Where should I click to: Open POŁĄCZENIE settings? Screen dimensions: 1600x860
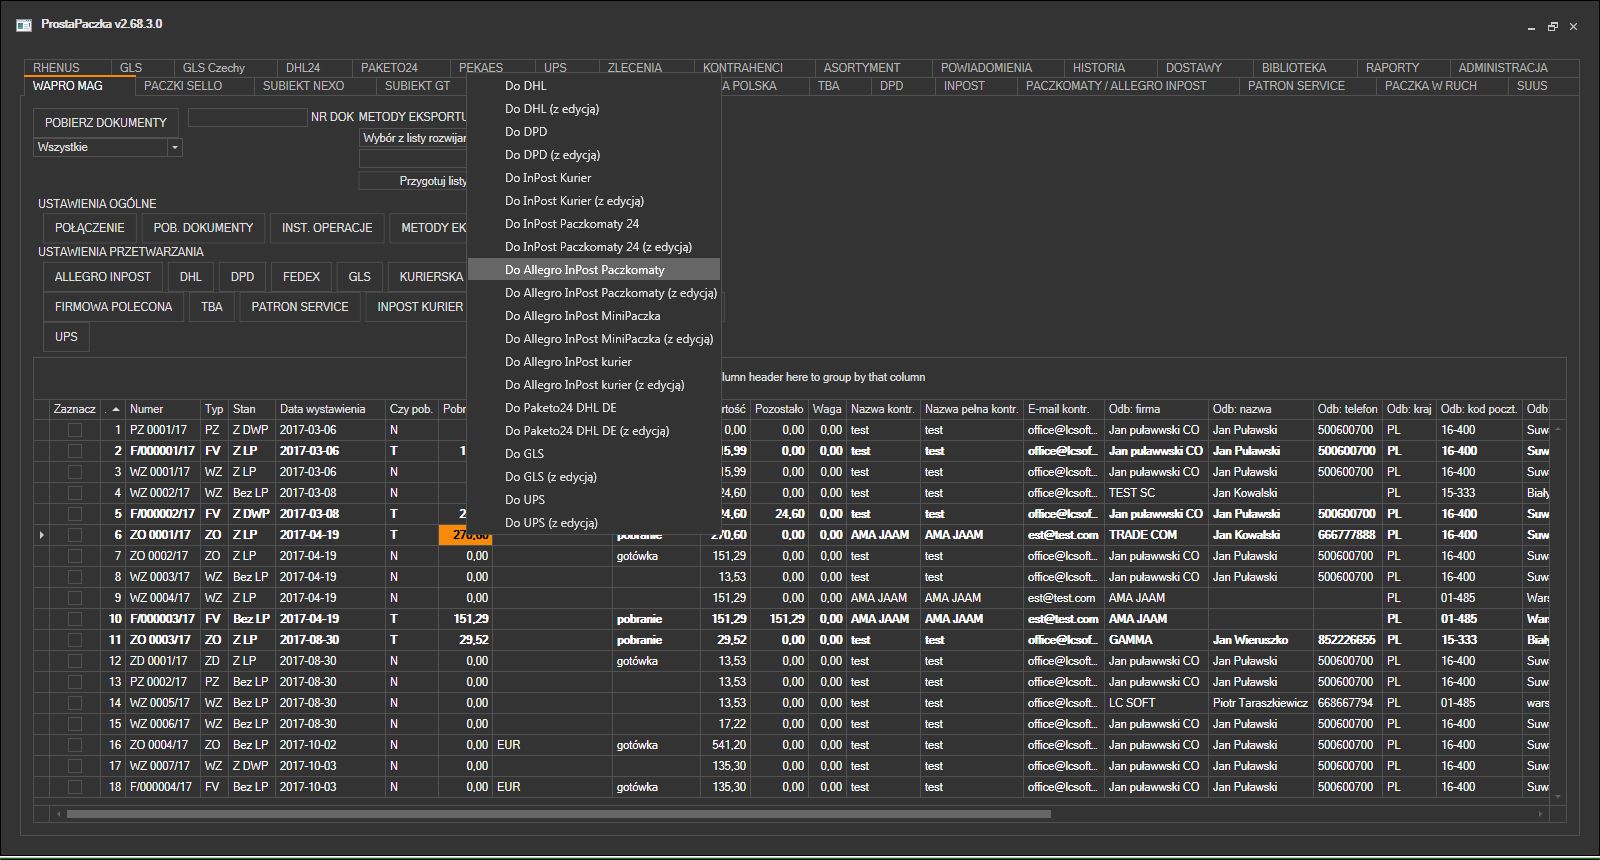pyautogui.click(x=90, y=228)
